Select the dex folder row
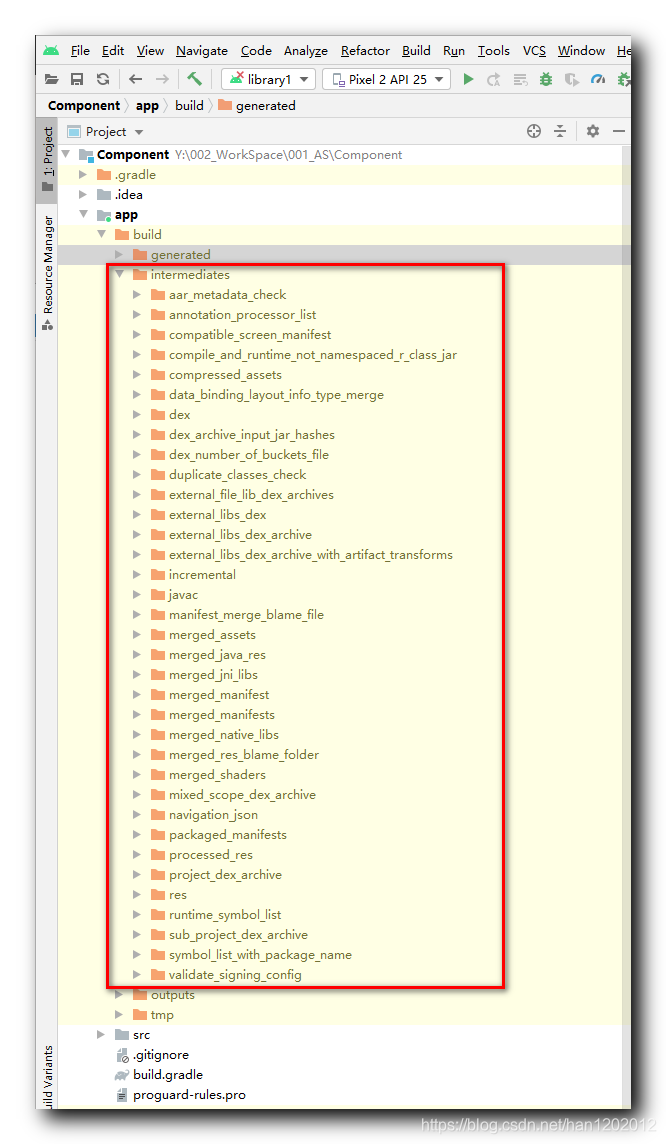Image resolution: width=666 pixels, height=1144 pixels. click(179, 414)
